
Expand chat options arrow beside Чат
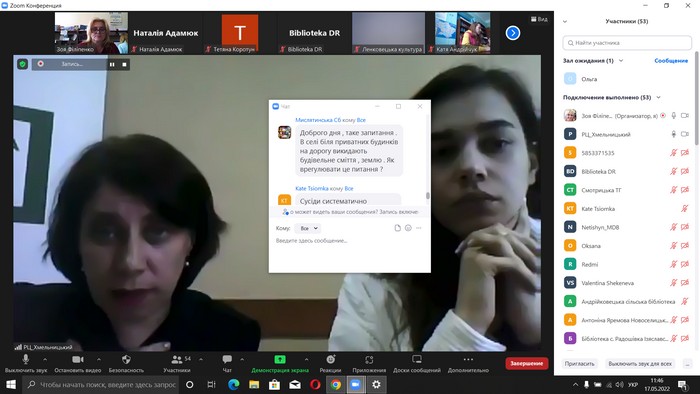pos(242,359)
